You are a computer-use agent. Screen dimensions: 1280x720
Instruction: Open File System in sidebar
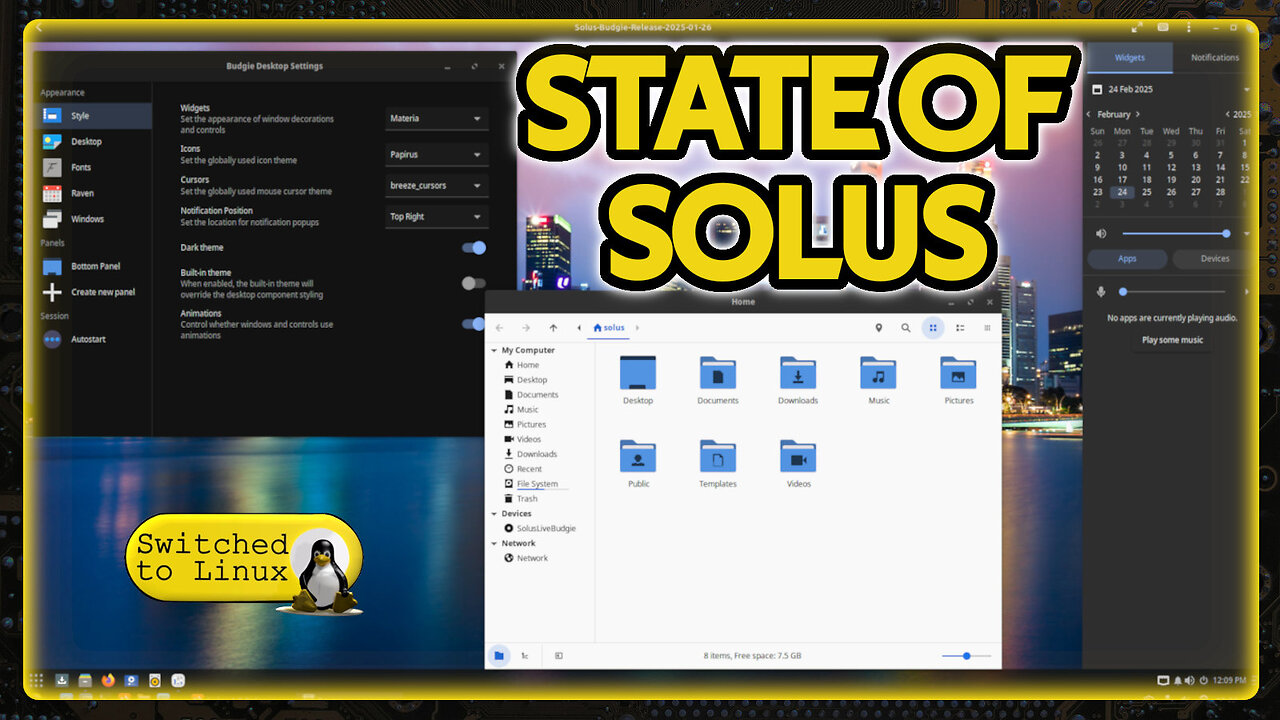coord(537,484)
